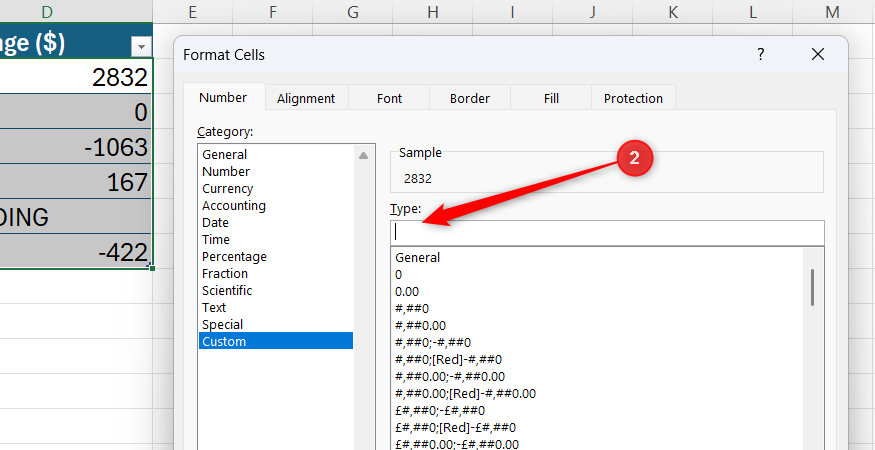Select General in Category list
Image resolution: width=875 pixels, height=450 pixels.
click(x=276, y=155)
